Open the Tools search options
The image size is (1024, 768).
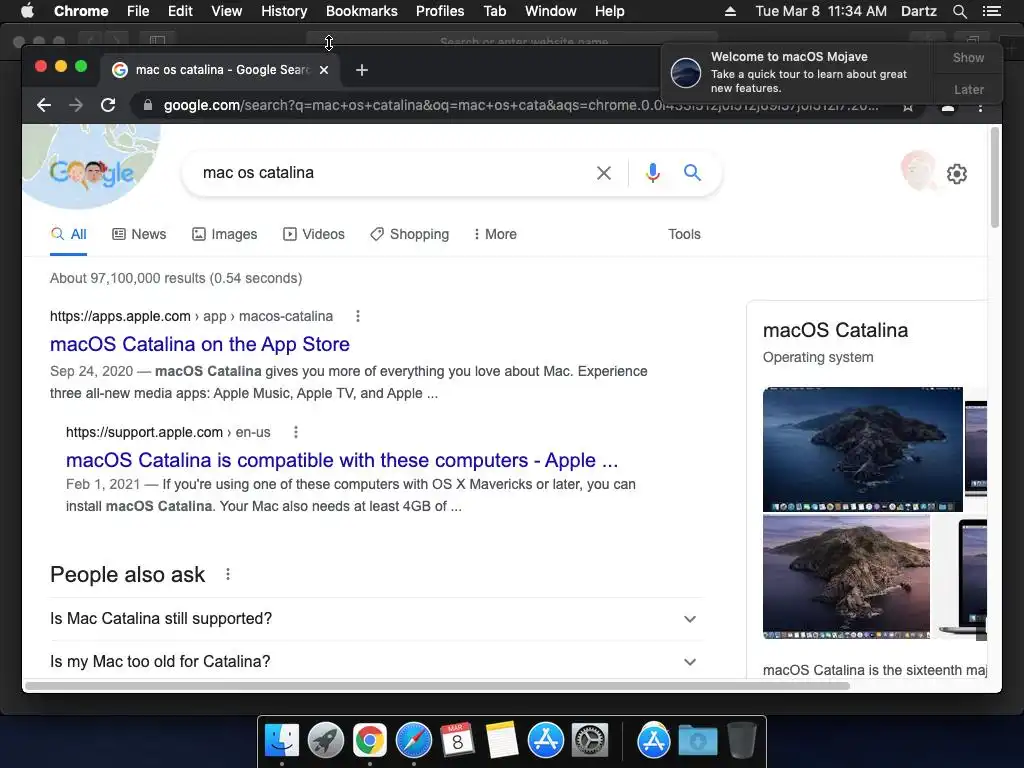pos(684,234)
